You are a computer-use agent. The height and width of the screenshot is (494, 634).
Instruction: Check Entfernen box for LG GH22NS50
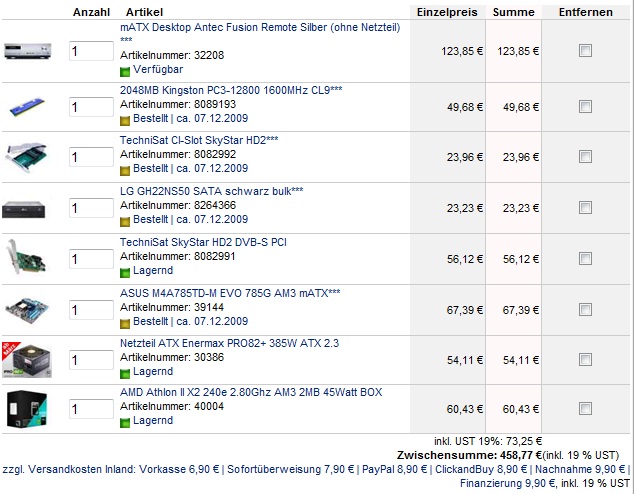(x=585, y=208)
